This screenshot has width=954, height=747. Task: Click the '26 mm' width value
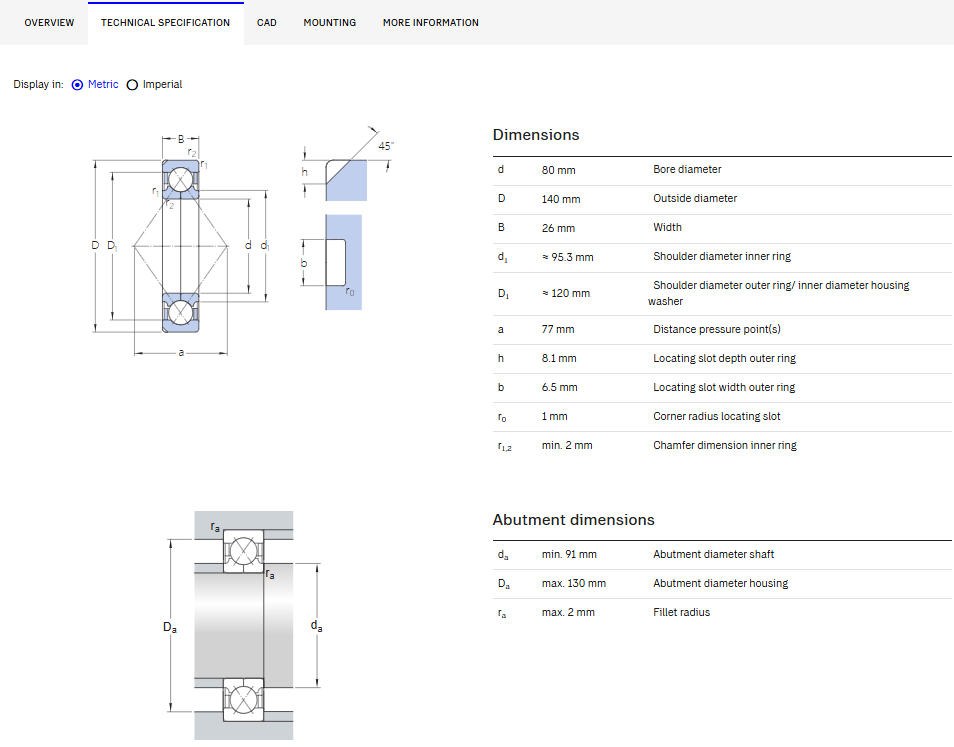click(559, 229)
